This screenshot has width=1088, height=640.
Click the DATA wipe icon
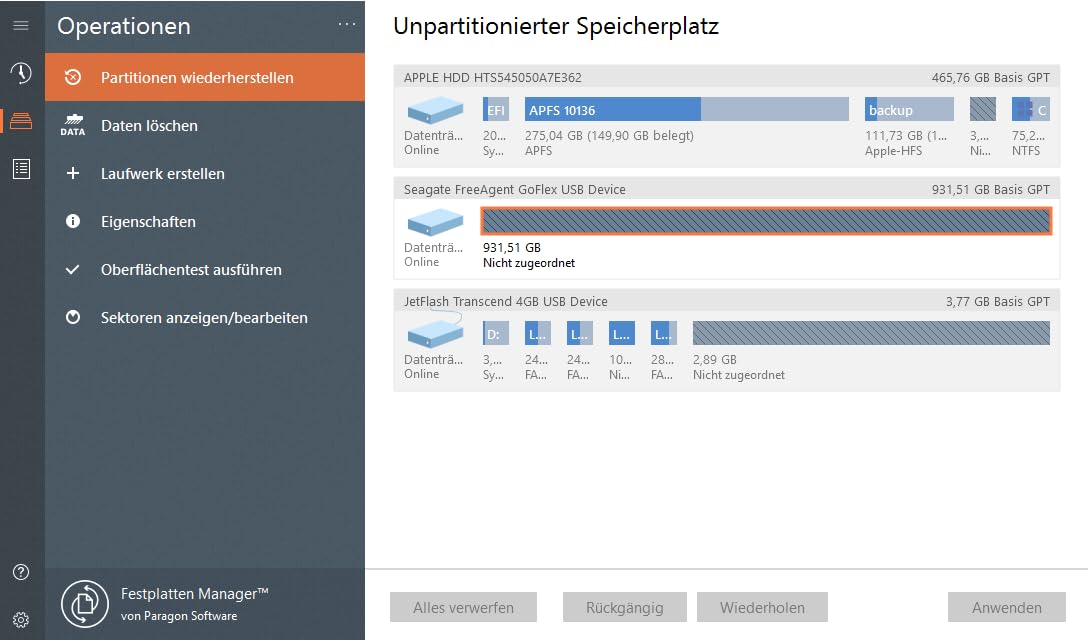pyautogui.click(x=73, y=125)
